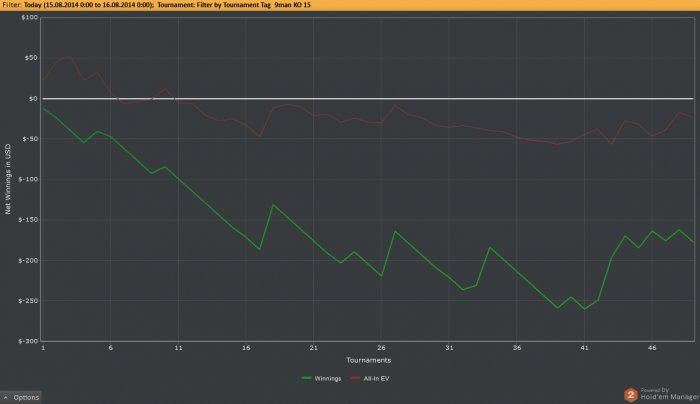700x404 pixels.
Task: Select the Today date range filter text
Action: pyautogui.click(x=88, y=5)
